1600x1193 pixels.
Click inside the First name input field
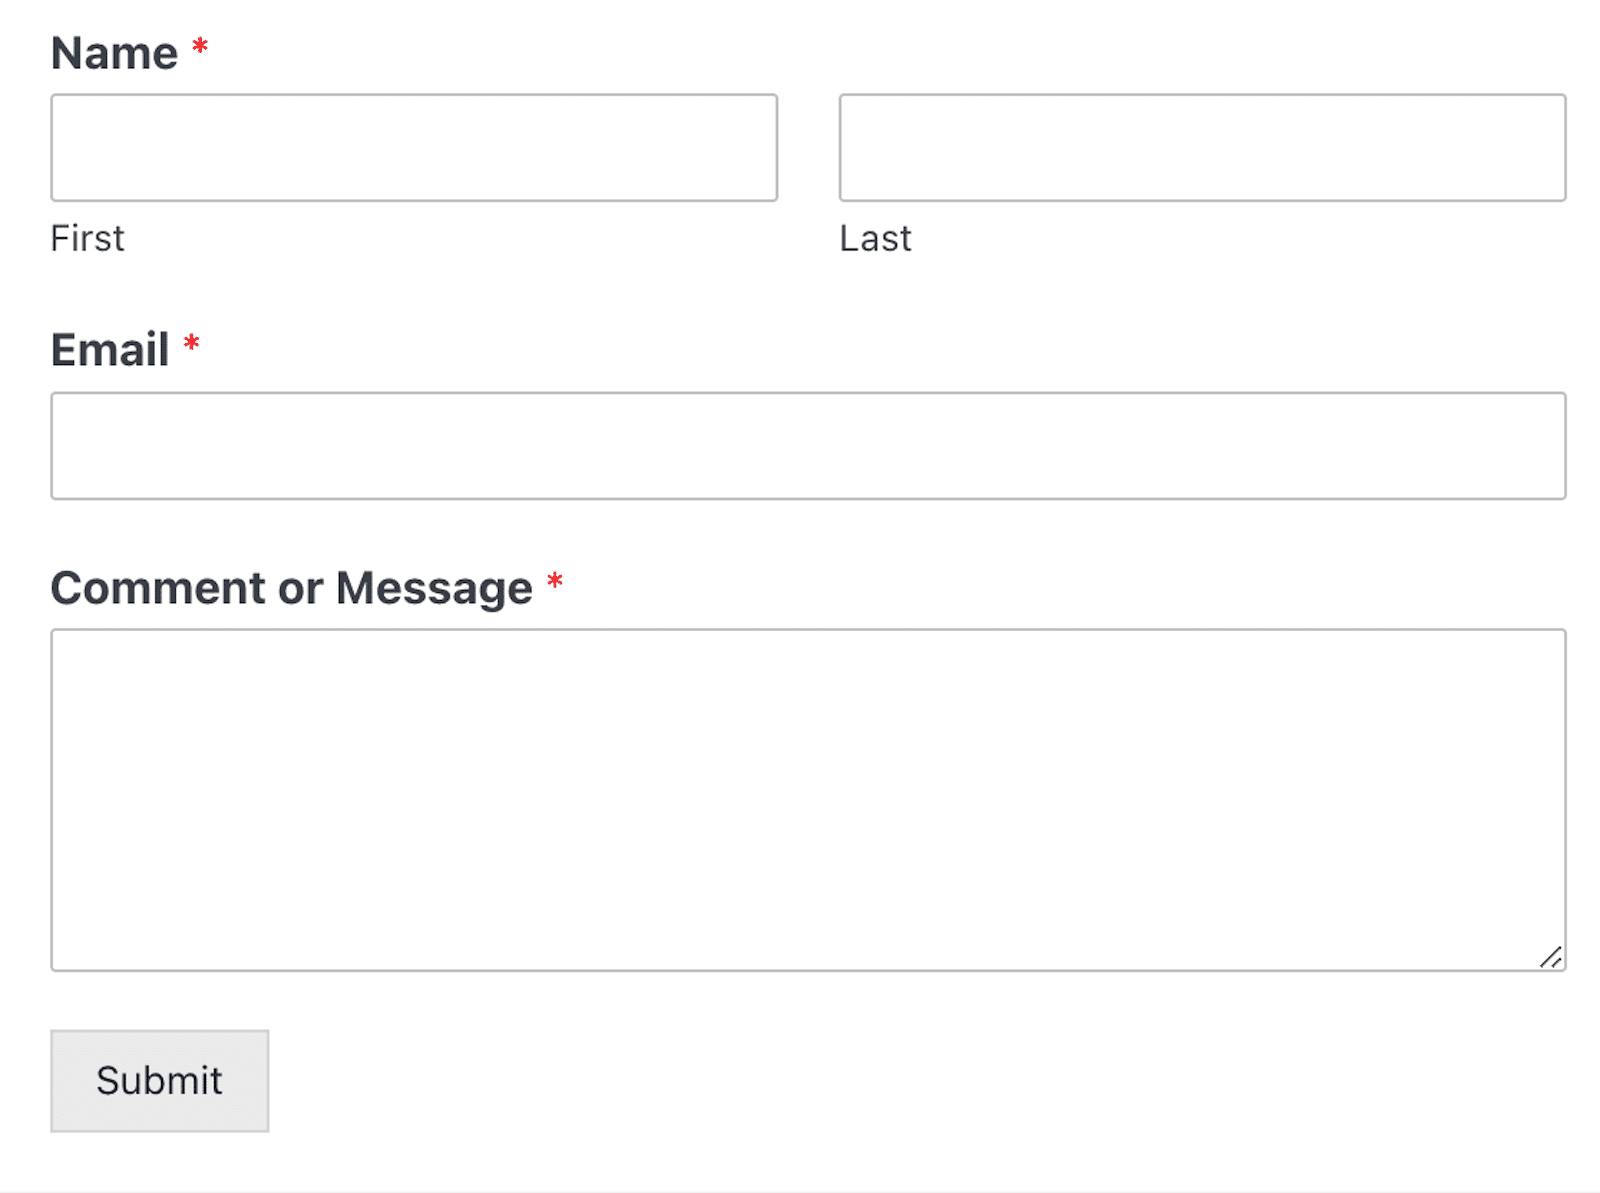coord(413,147)
